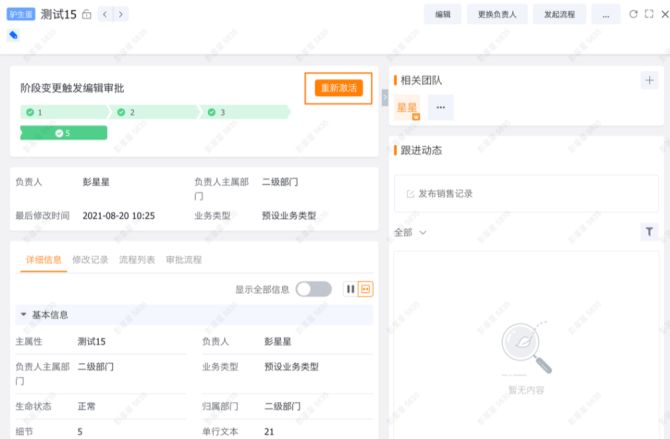Select stage 3 in the progress bar
This screenshot has height=439, width=670.
(245, 112)
